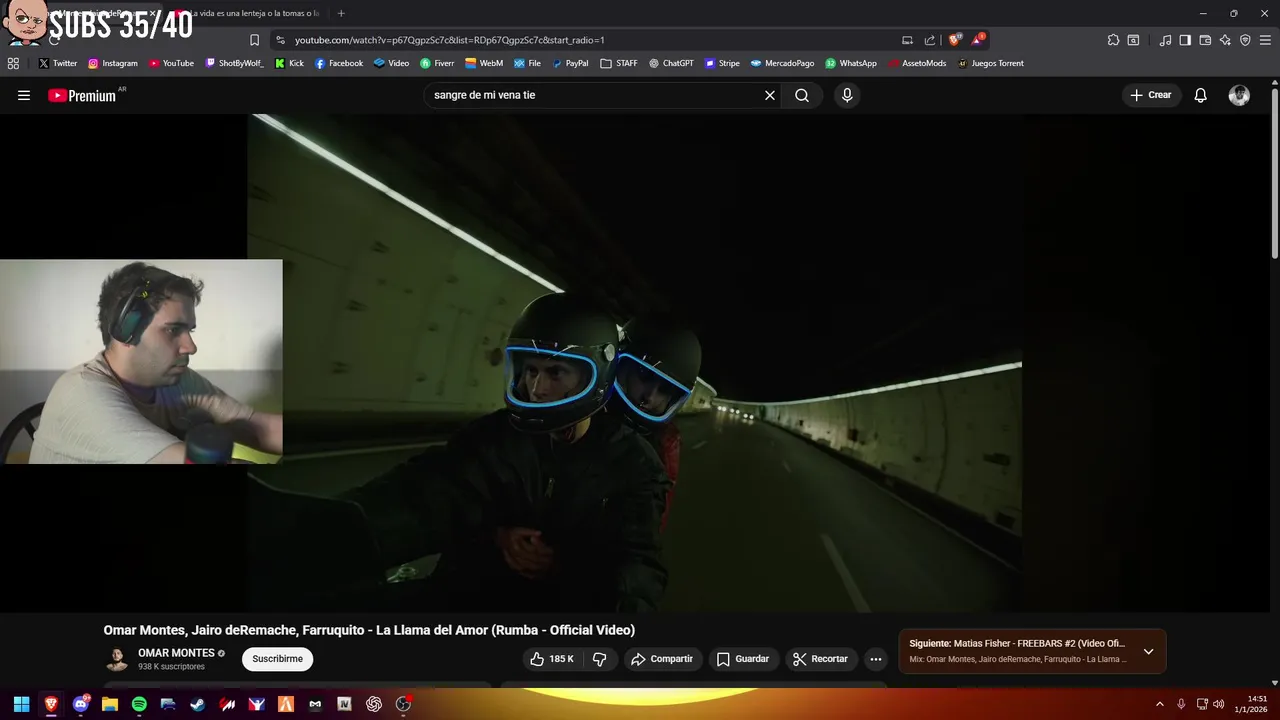Click the browser address bar URL
1280x720 pixels.
click(x=450, y=40)
